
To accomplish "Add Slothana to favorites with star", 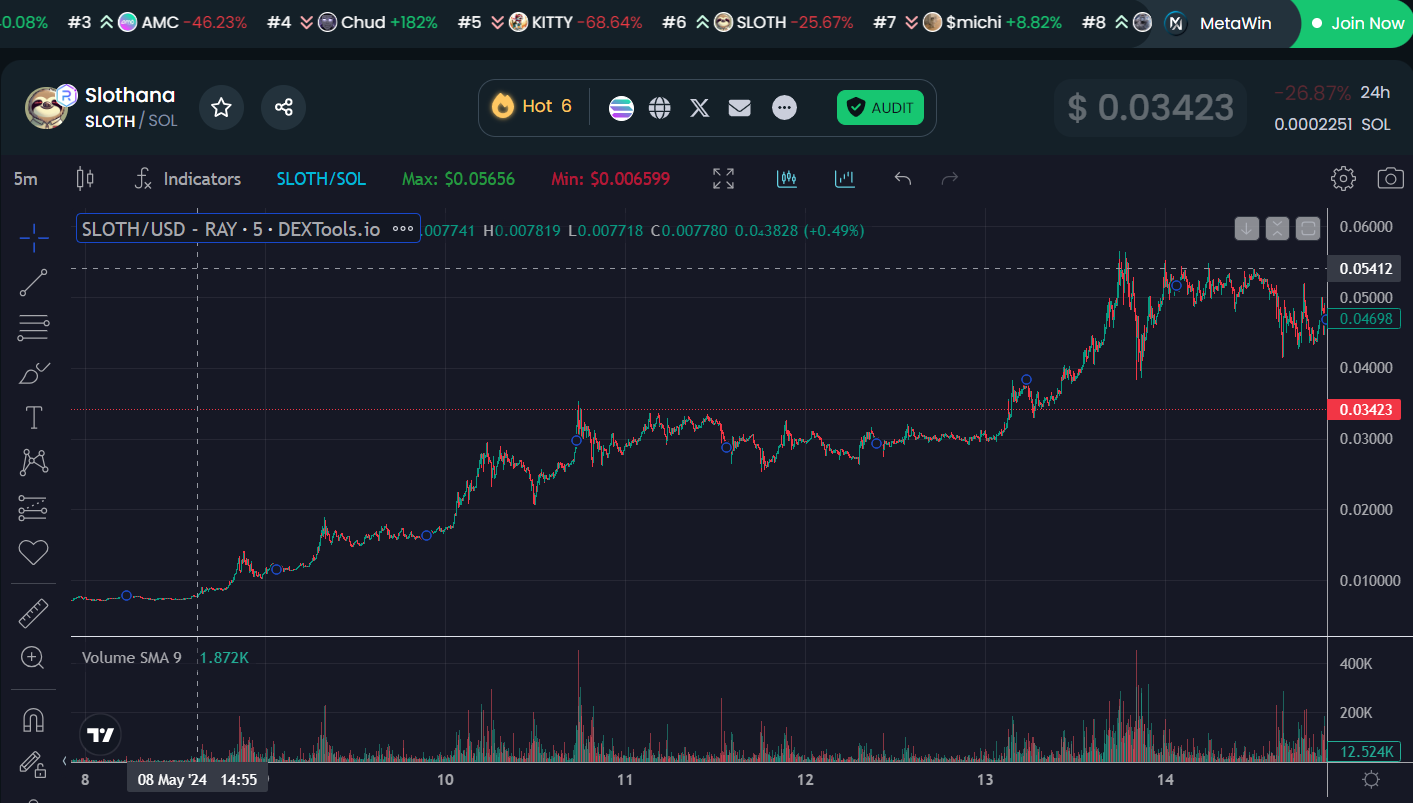I will [221, 107].
